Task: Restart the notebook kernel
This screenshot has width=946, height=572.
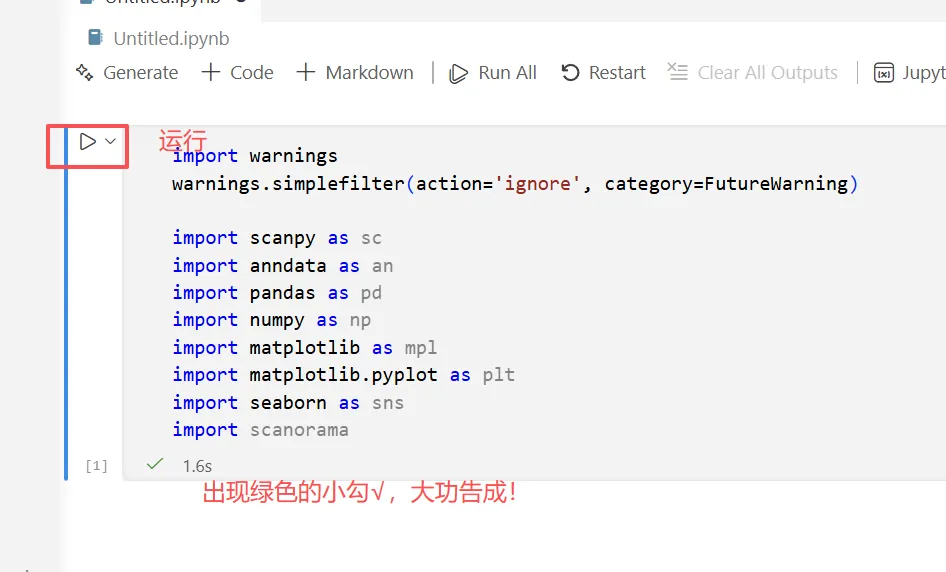Action: [603, 72]
